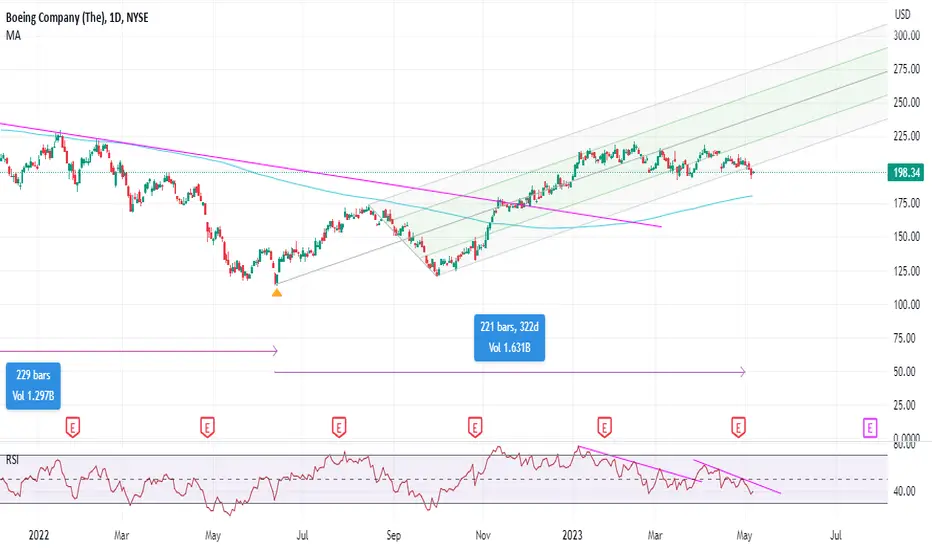This screenshot has height=550, width=932.
Task: Select the '229 bars' measurement box
Action: (x=33, y=385)
